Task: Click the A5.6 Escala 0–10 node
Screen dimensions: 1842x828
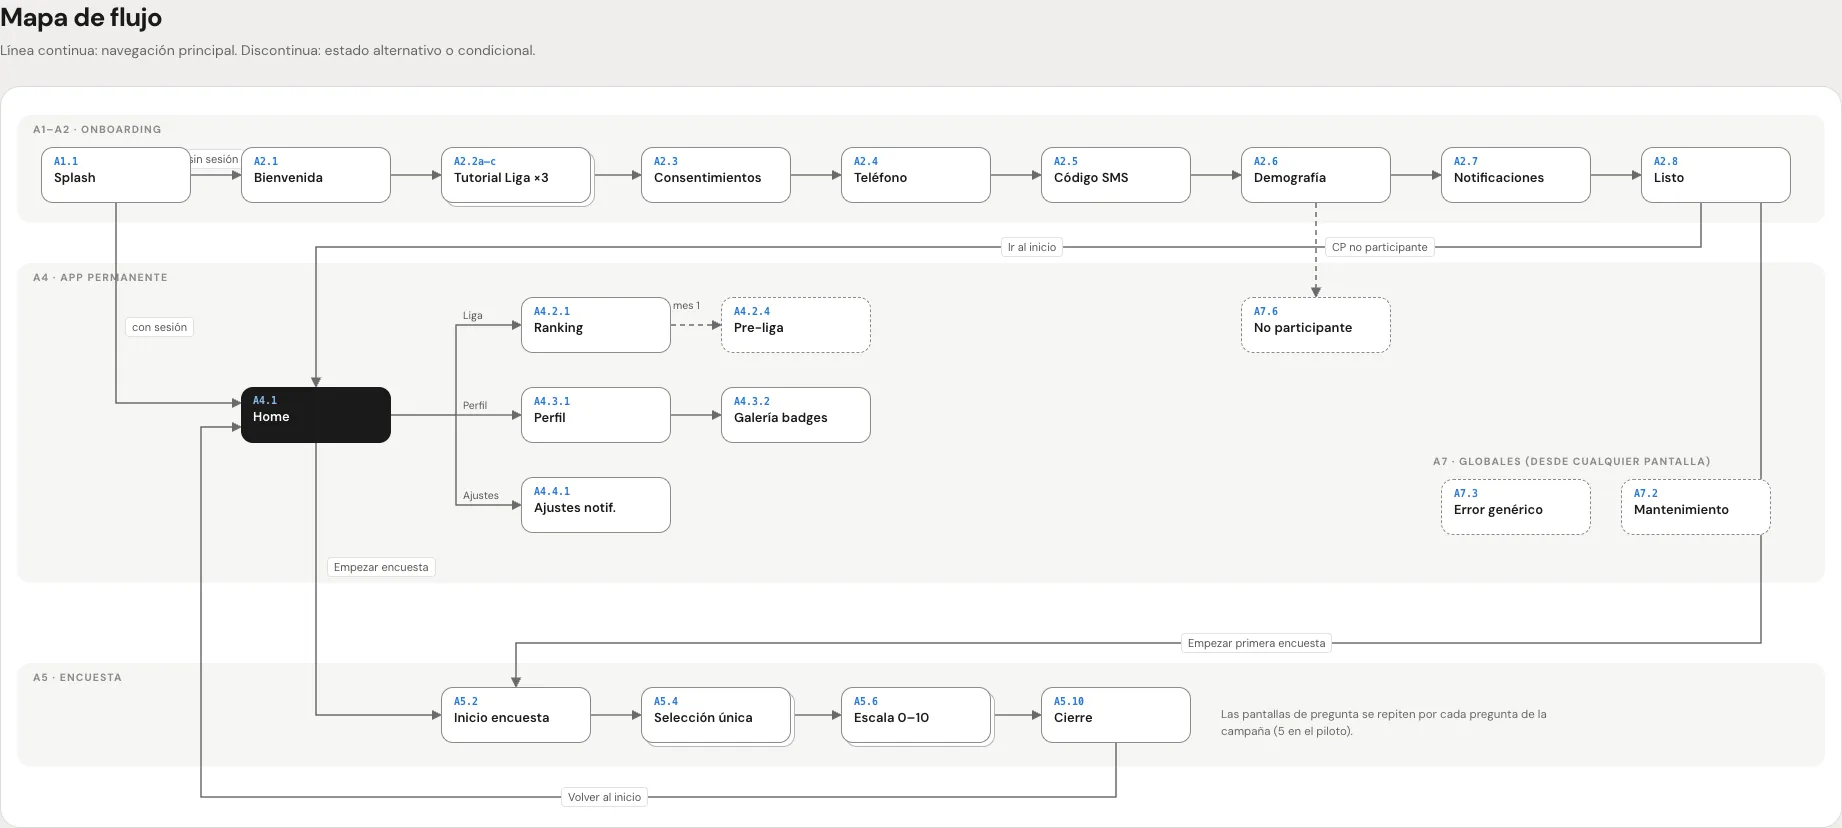Action: (x=916, y=715)
